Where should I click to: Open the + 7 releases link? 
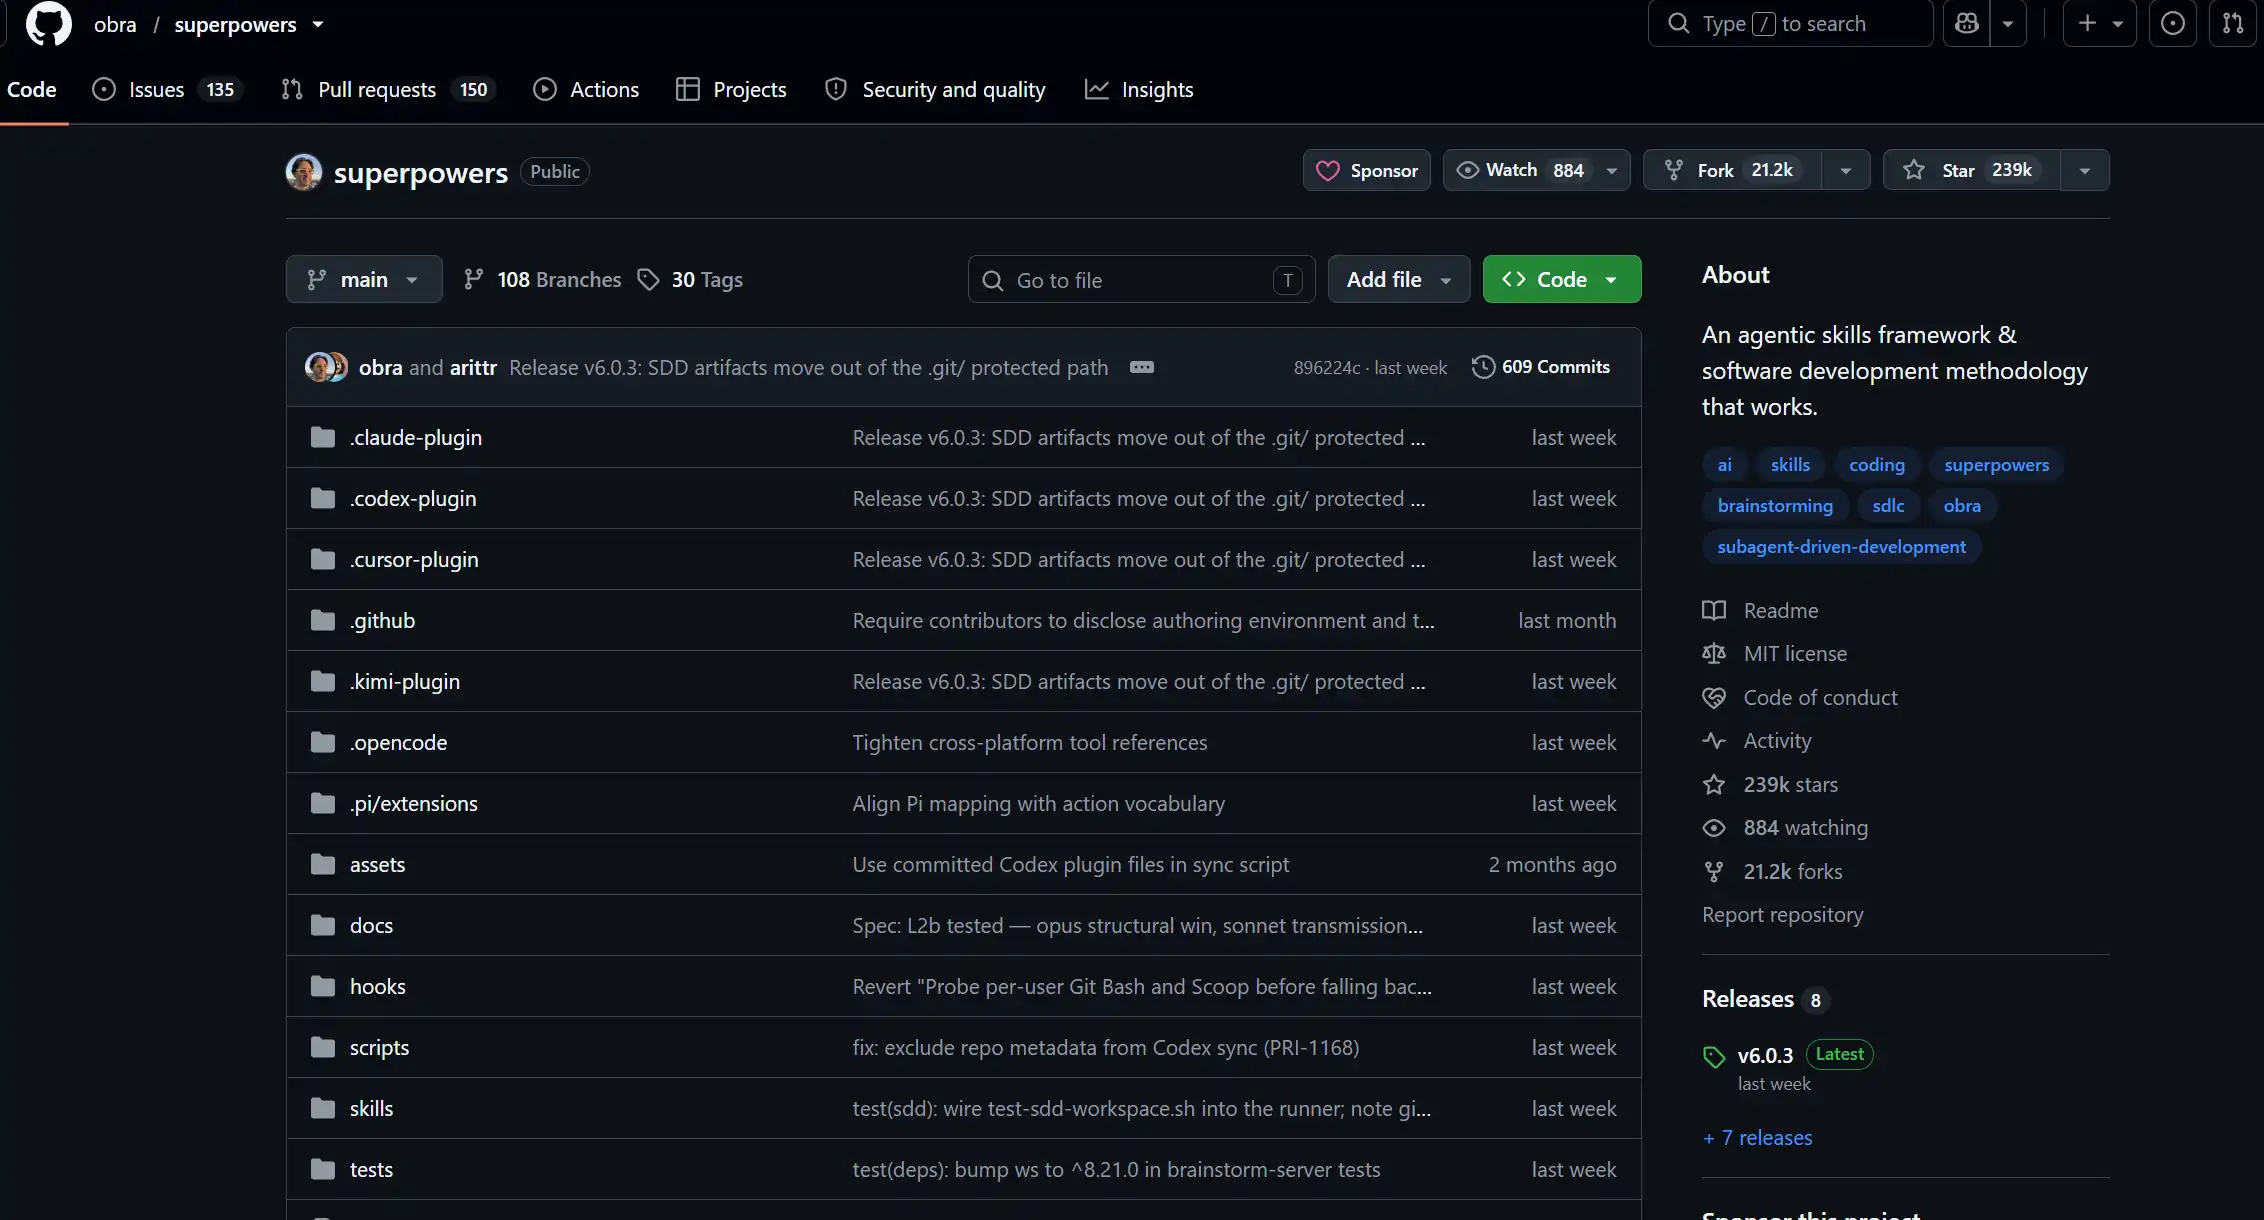click(x=1757, y=1137)
